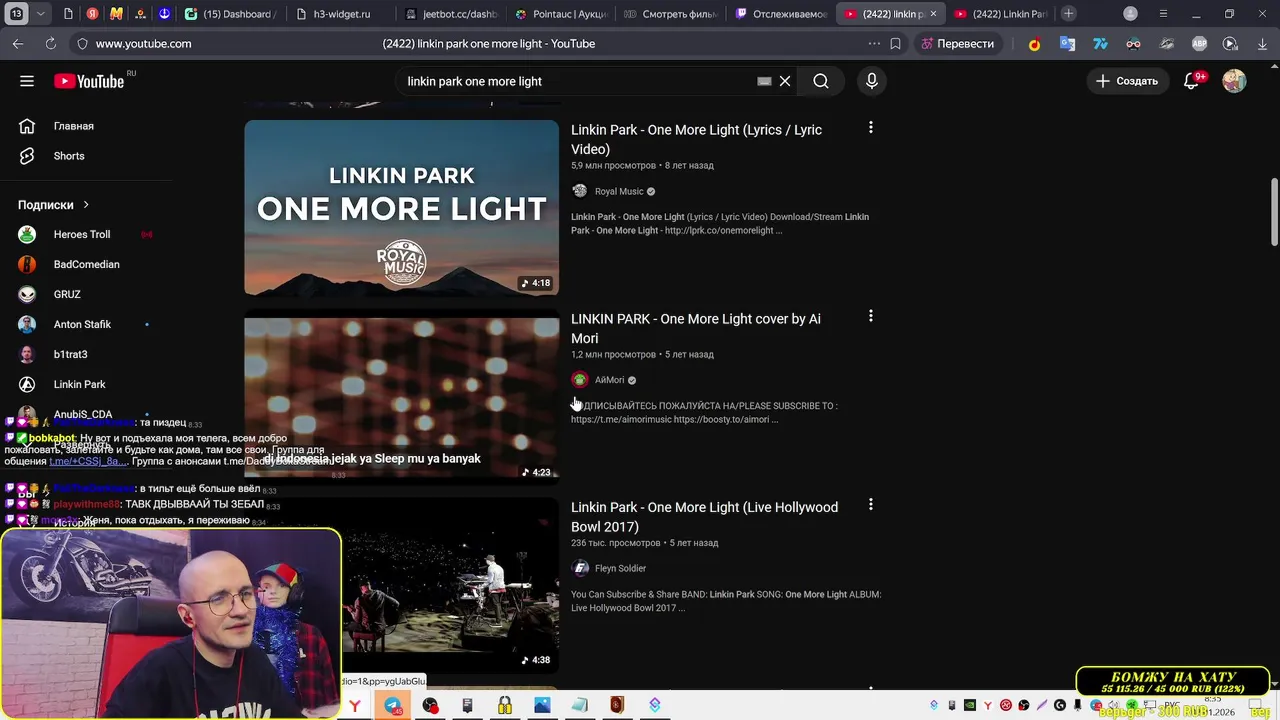Open OBS Studio from the taskbar
The height and width of the screenshot is (720, 1280).
click(430, 705)
